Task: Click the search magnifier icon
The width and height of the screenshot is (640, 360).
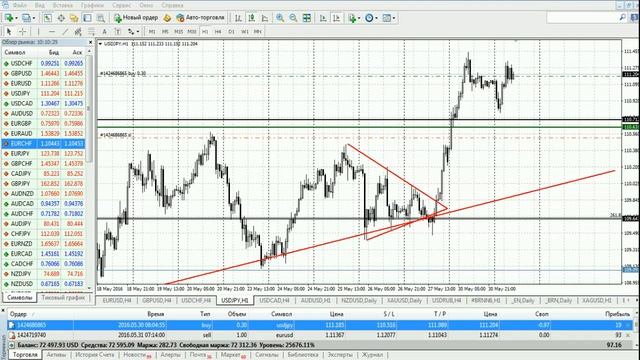Action: click(x=622, y=18)
